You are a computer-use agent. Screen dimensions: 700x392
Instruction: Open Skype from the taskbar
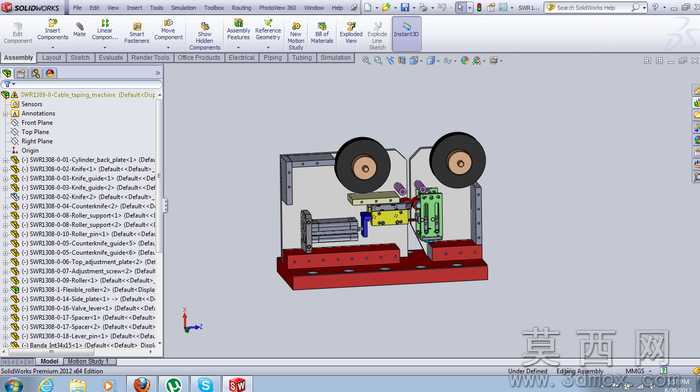click(205, 384)
